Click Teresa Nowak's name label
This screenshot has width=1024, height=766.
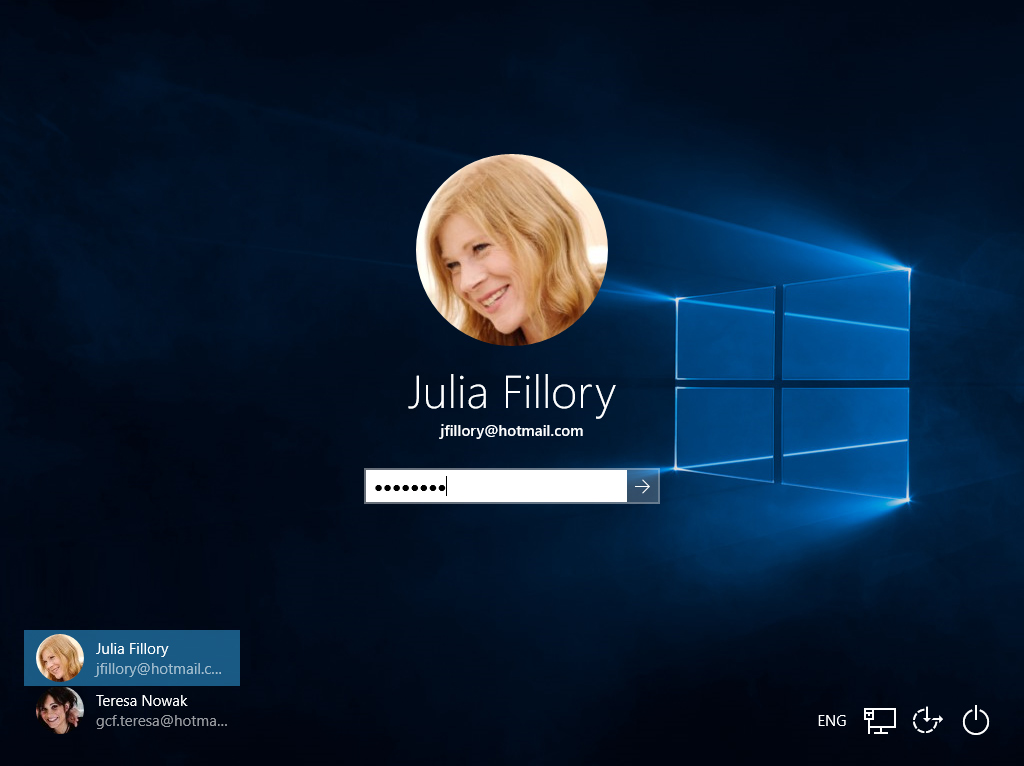pyautogui.click(x=141, y=701)
